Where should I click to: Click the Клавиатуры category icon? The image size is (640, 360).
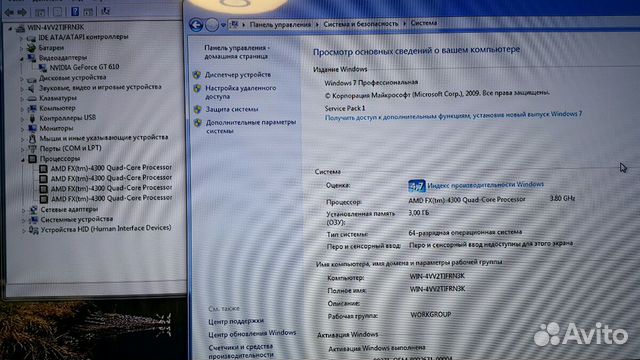click(x=32, y=98)
